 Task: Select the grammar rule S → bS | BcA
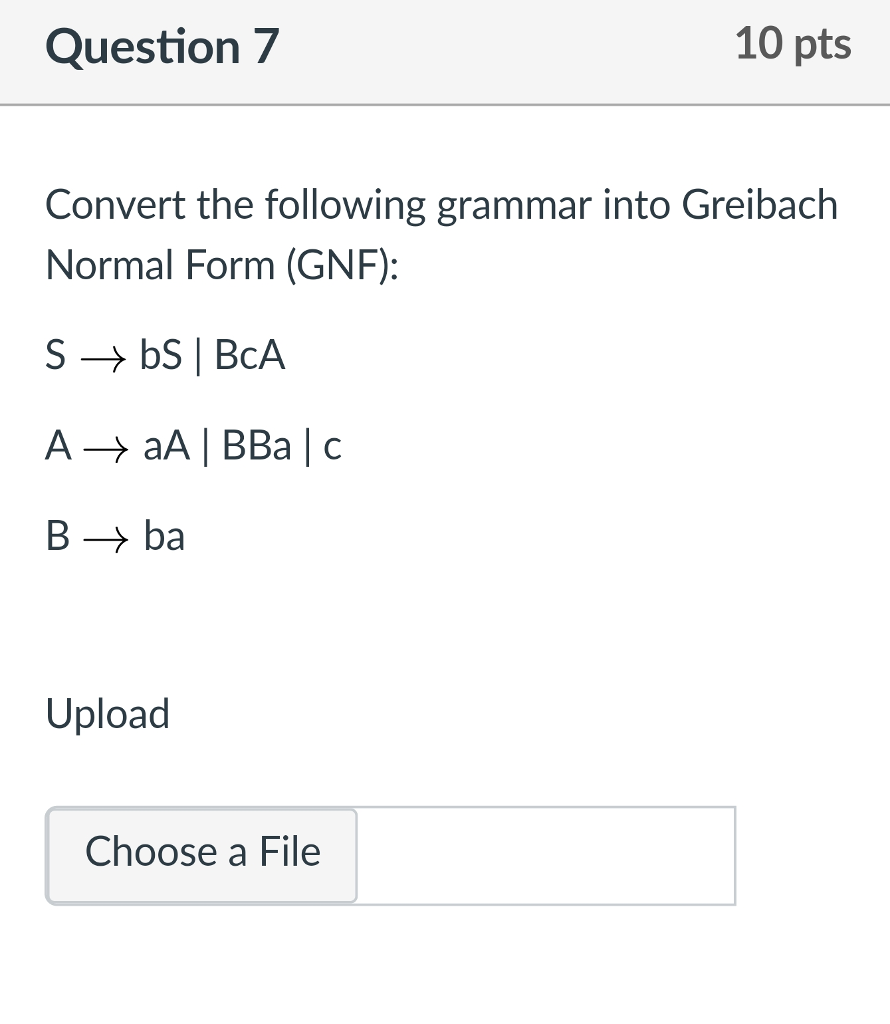(165, 356)
